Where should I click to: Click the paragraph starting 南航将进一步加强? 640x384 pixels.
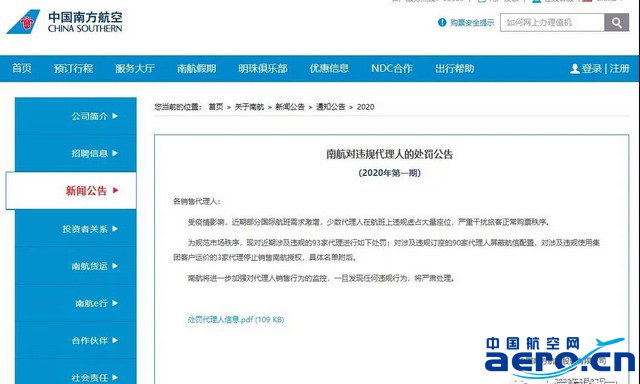[321, 279]
